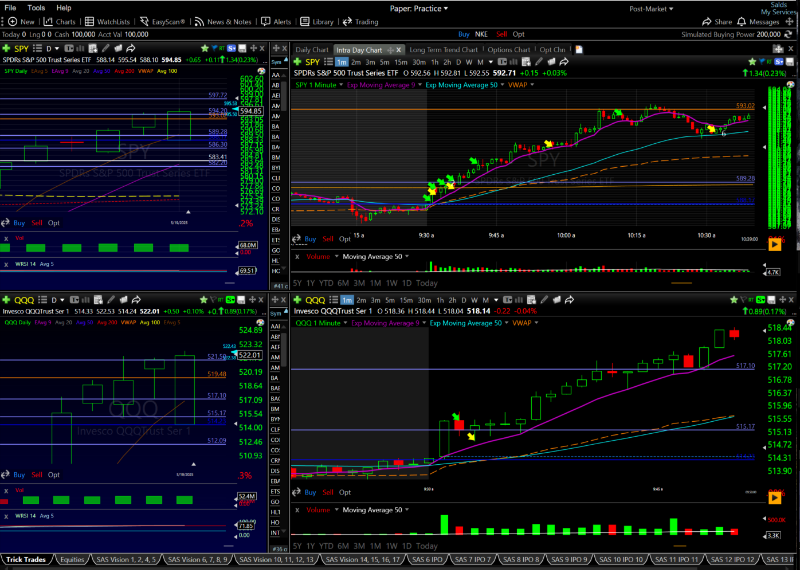Click the drawing pencil tool on SPY intraday chart

click(539, 62)
